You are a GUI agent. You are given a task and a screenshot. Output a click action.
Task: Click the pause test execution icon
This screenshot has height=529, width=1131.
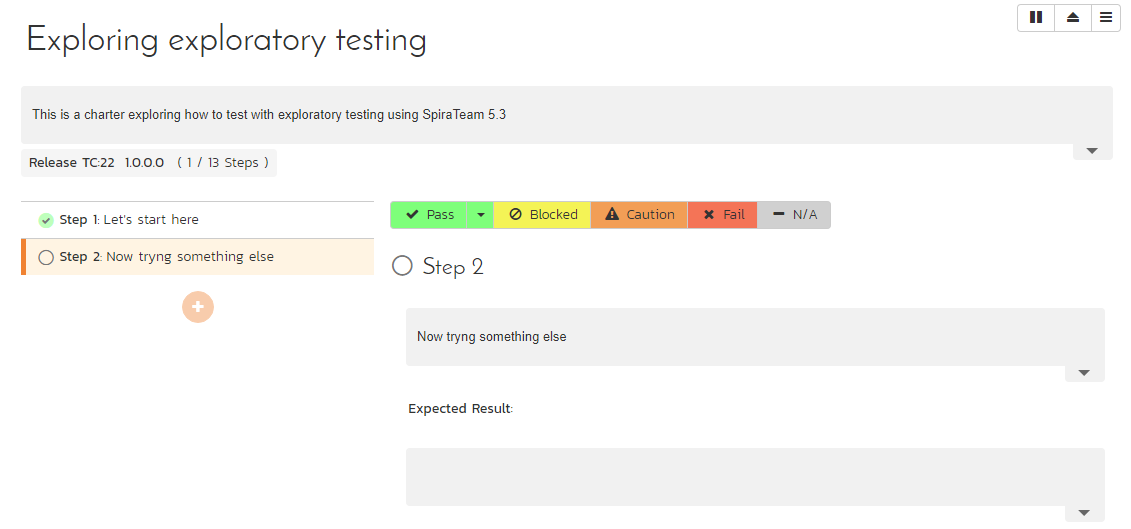1036,17
